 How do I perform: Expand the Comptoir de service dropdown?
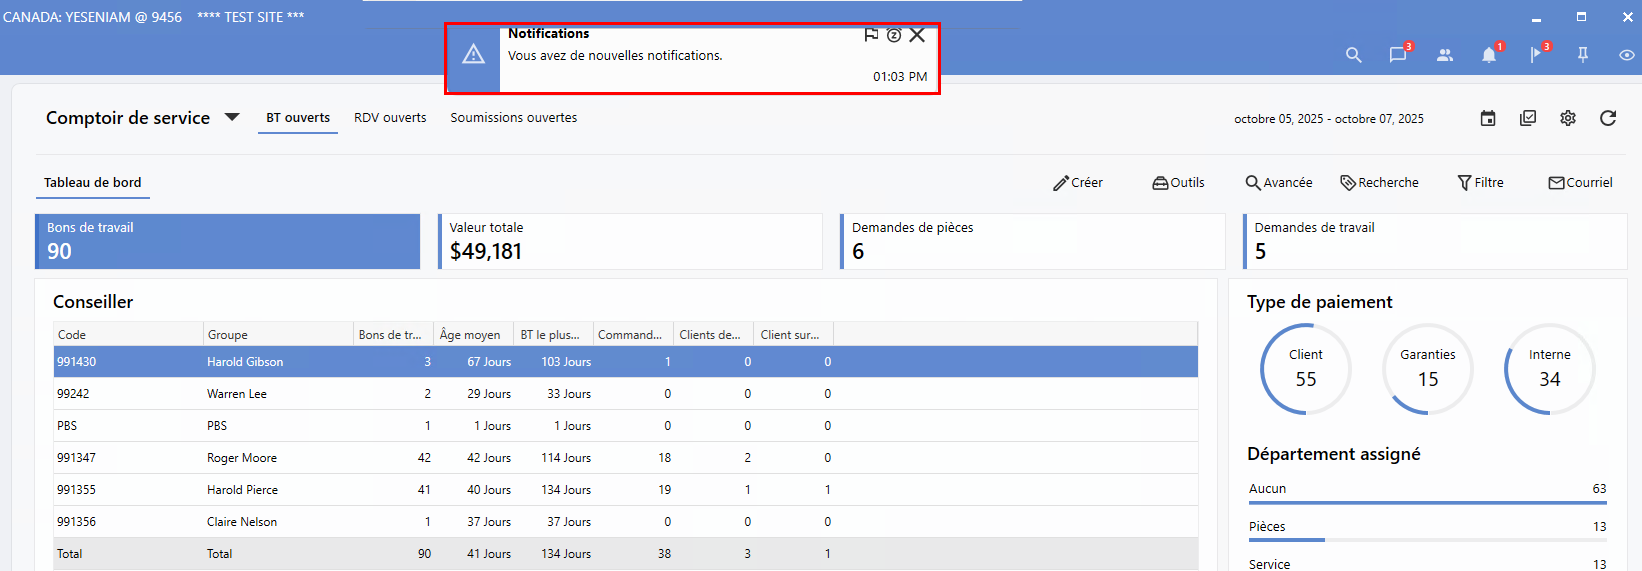(232, 117)
